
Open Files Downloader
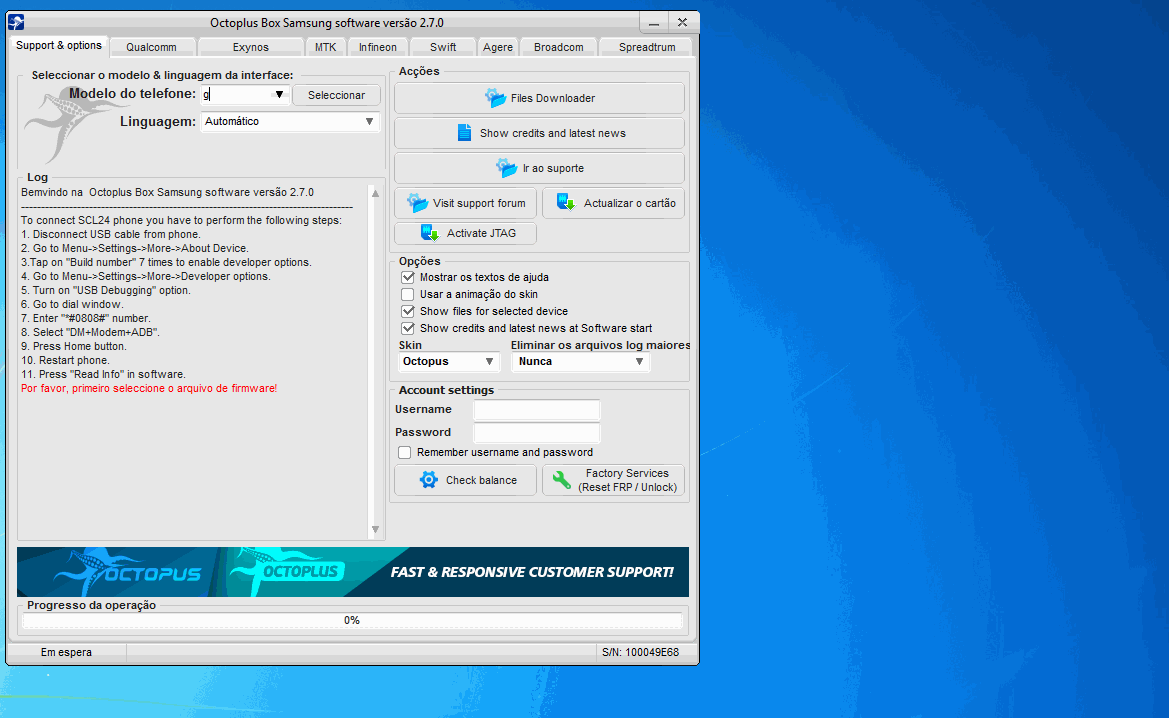coord(540,98)
